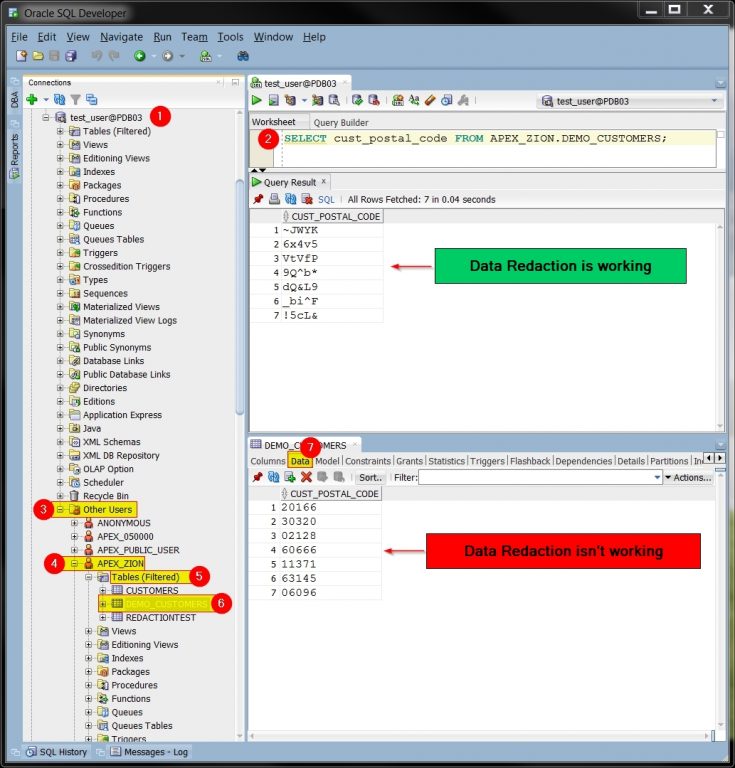
Task: Click the red X delete row icon in Data tab
Action: tap(307, 477)
